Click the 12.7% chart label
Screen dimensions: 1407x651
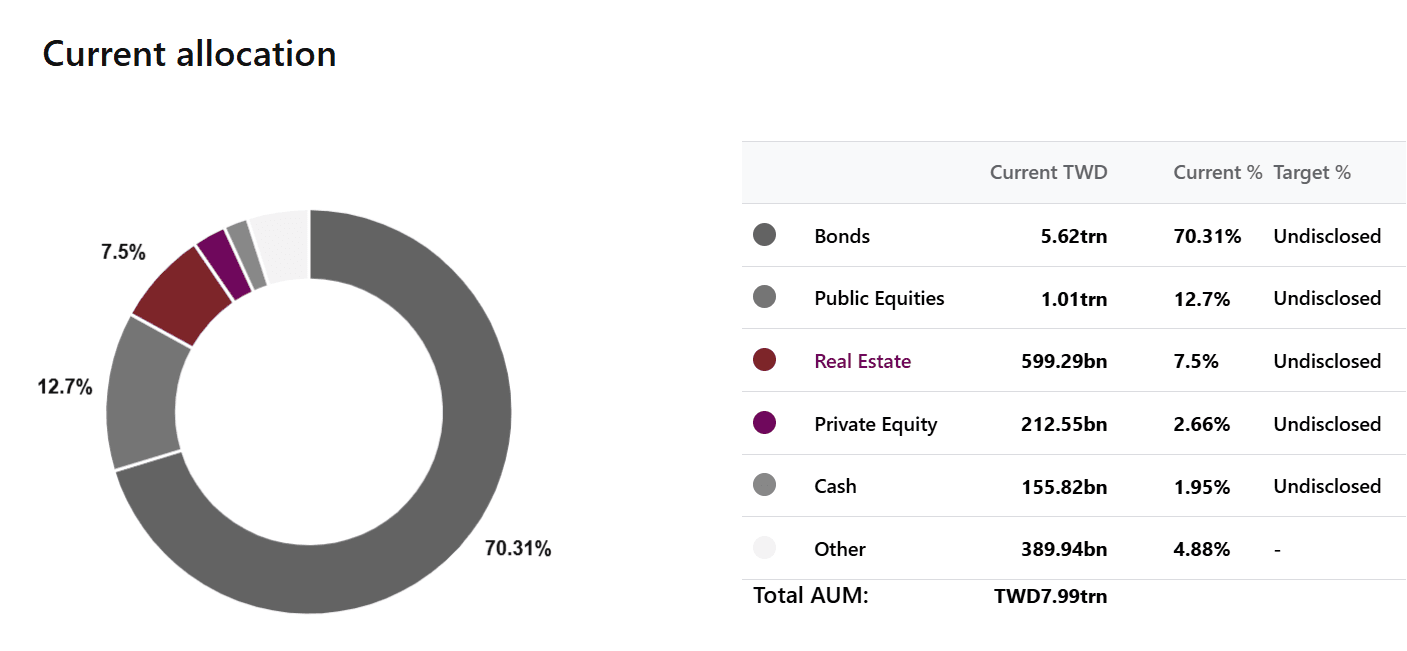click(65, 387)
